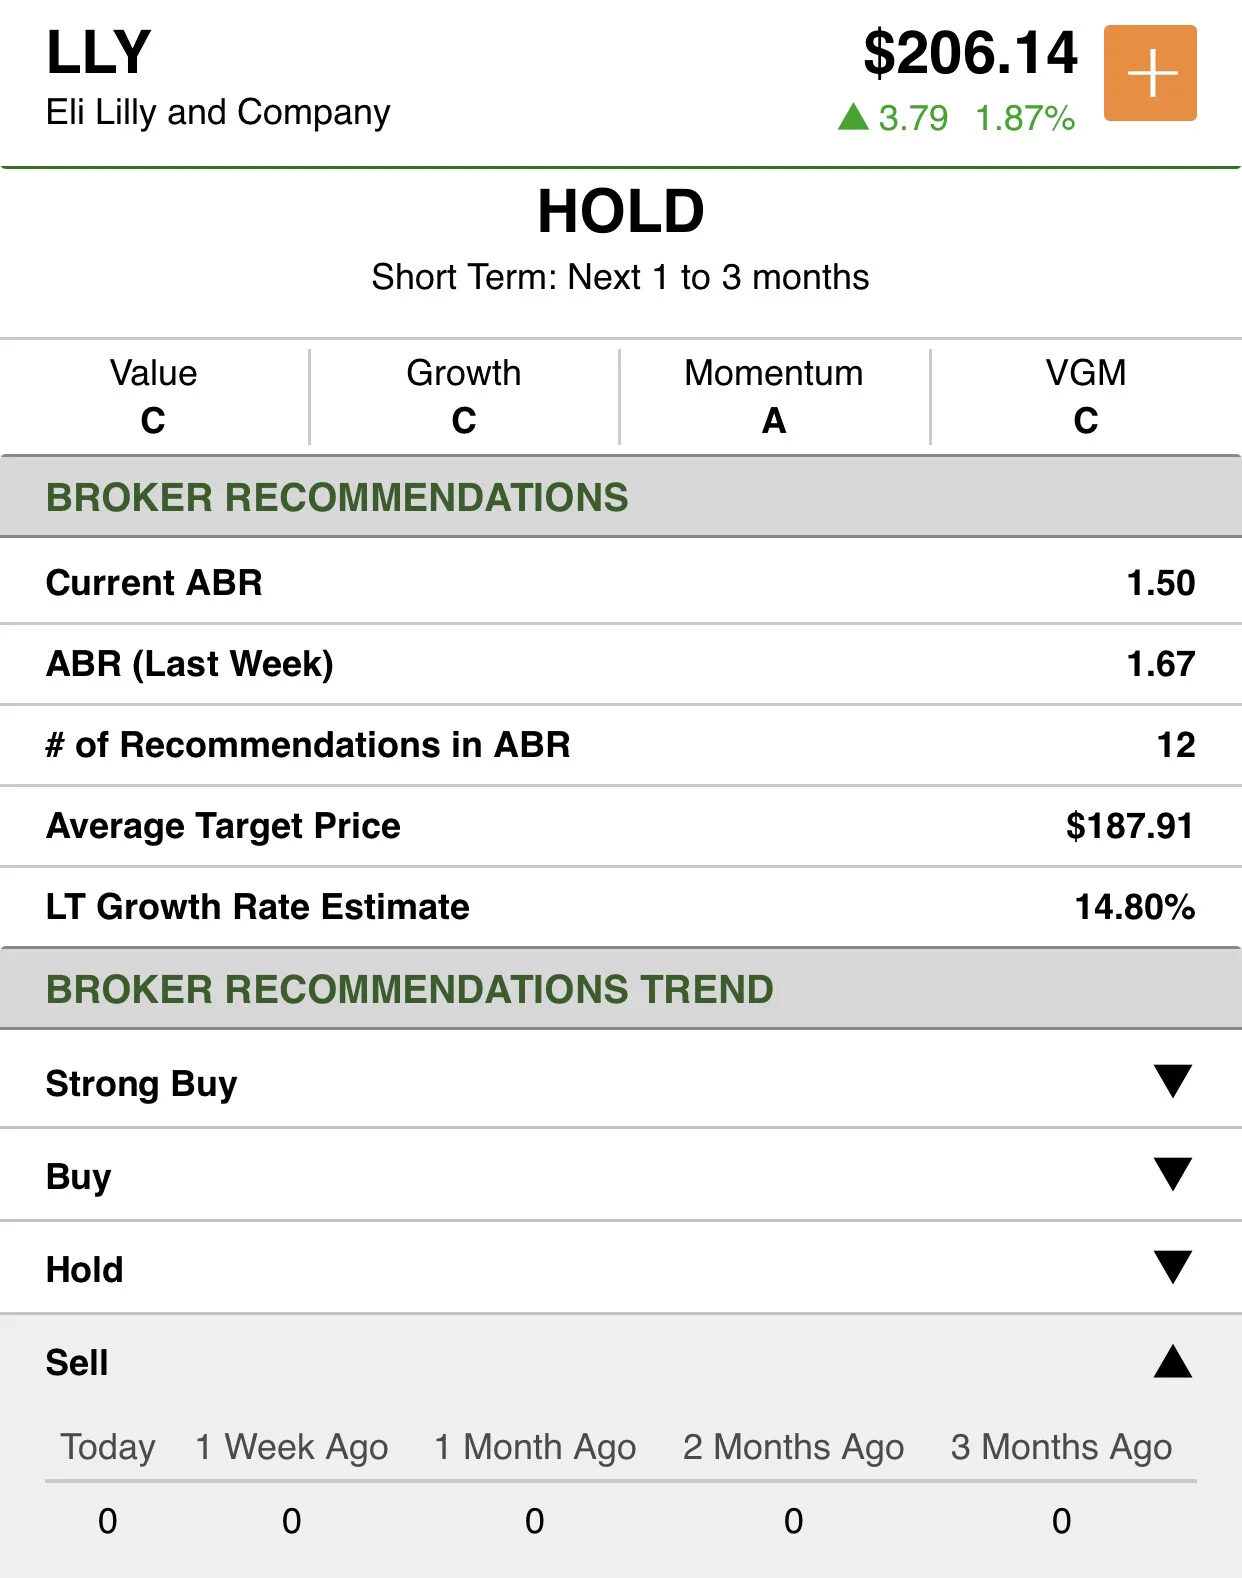Select the Value score C cell

(x=154, y=396)
